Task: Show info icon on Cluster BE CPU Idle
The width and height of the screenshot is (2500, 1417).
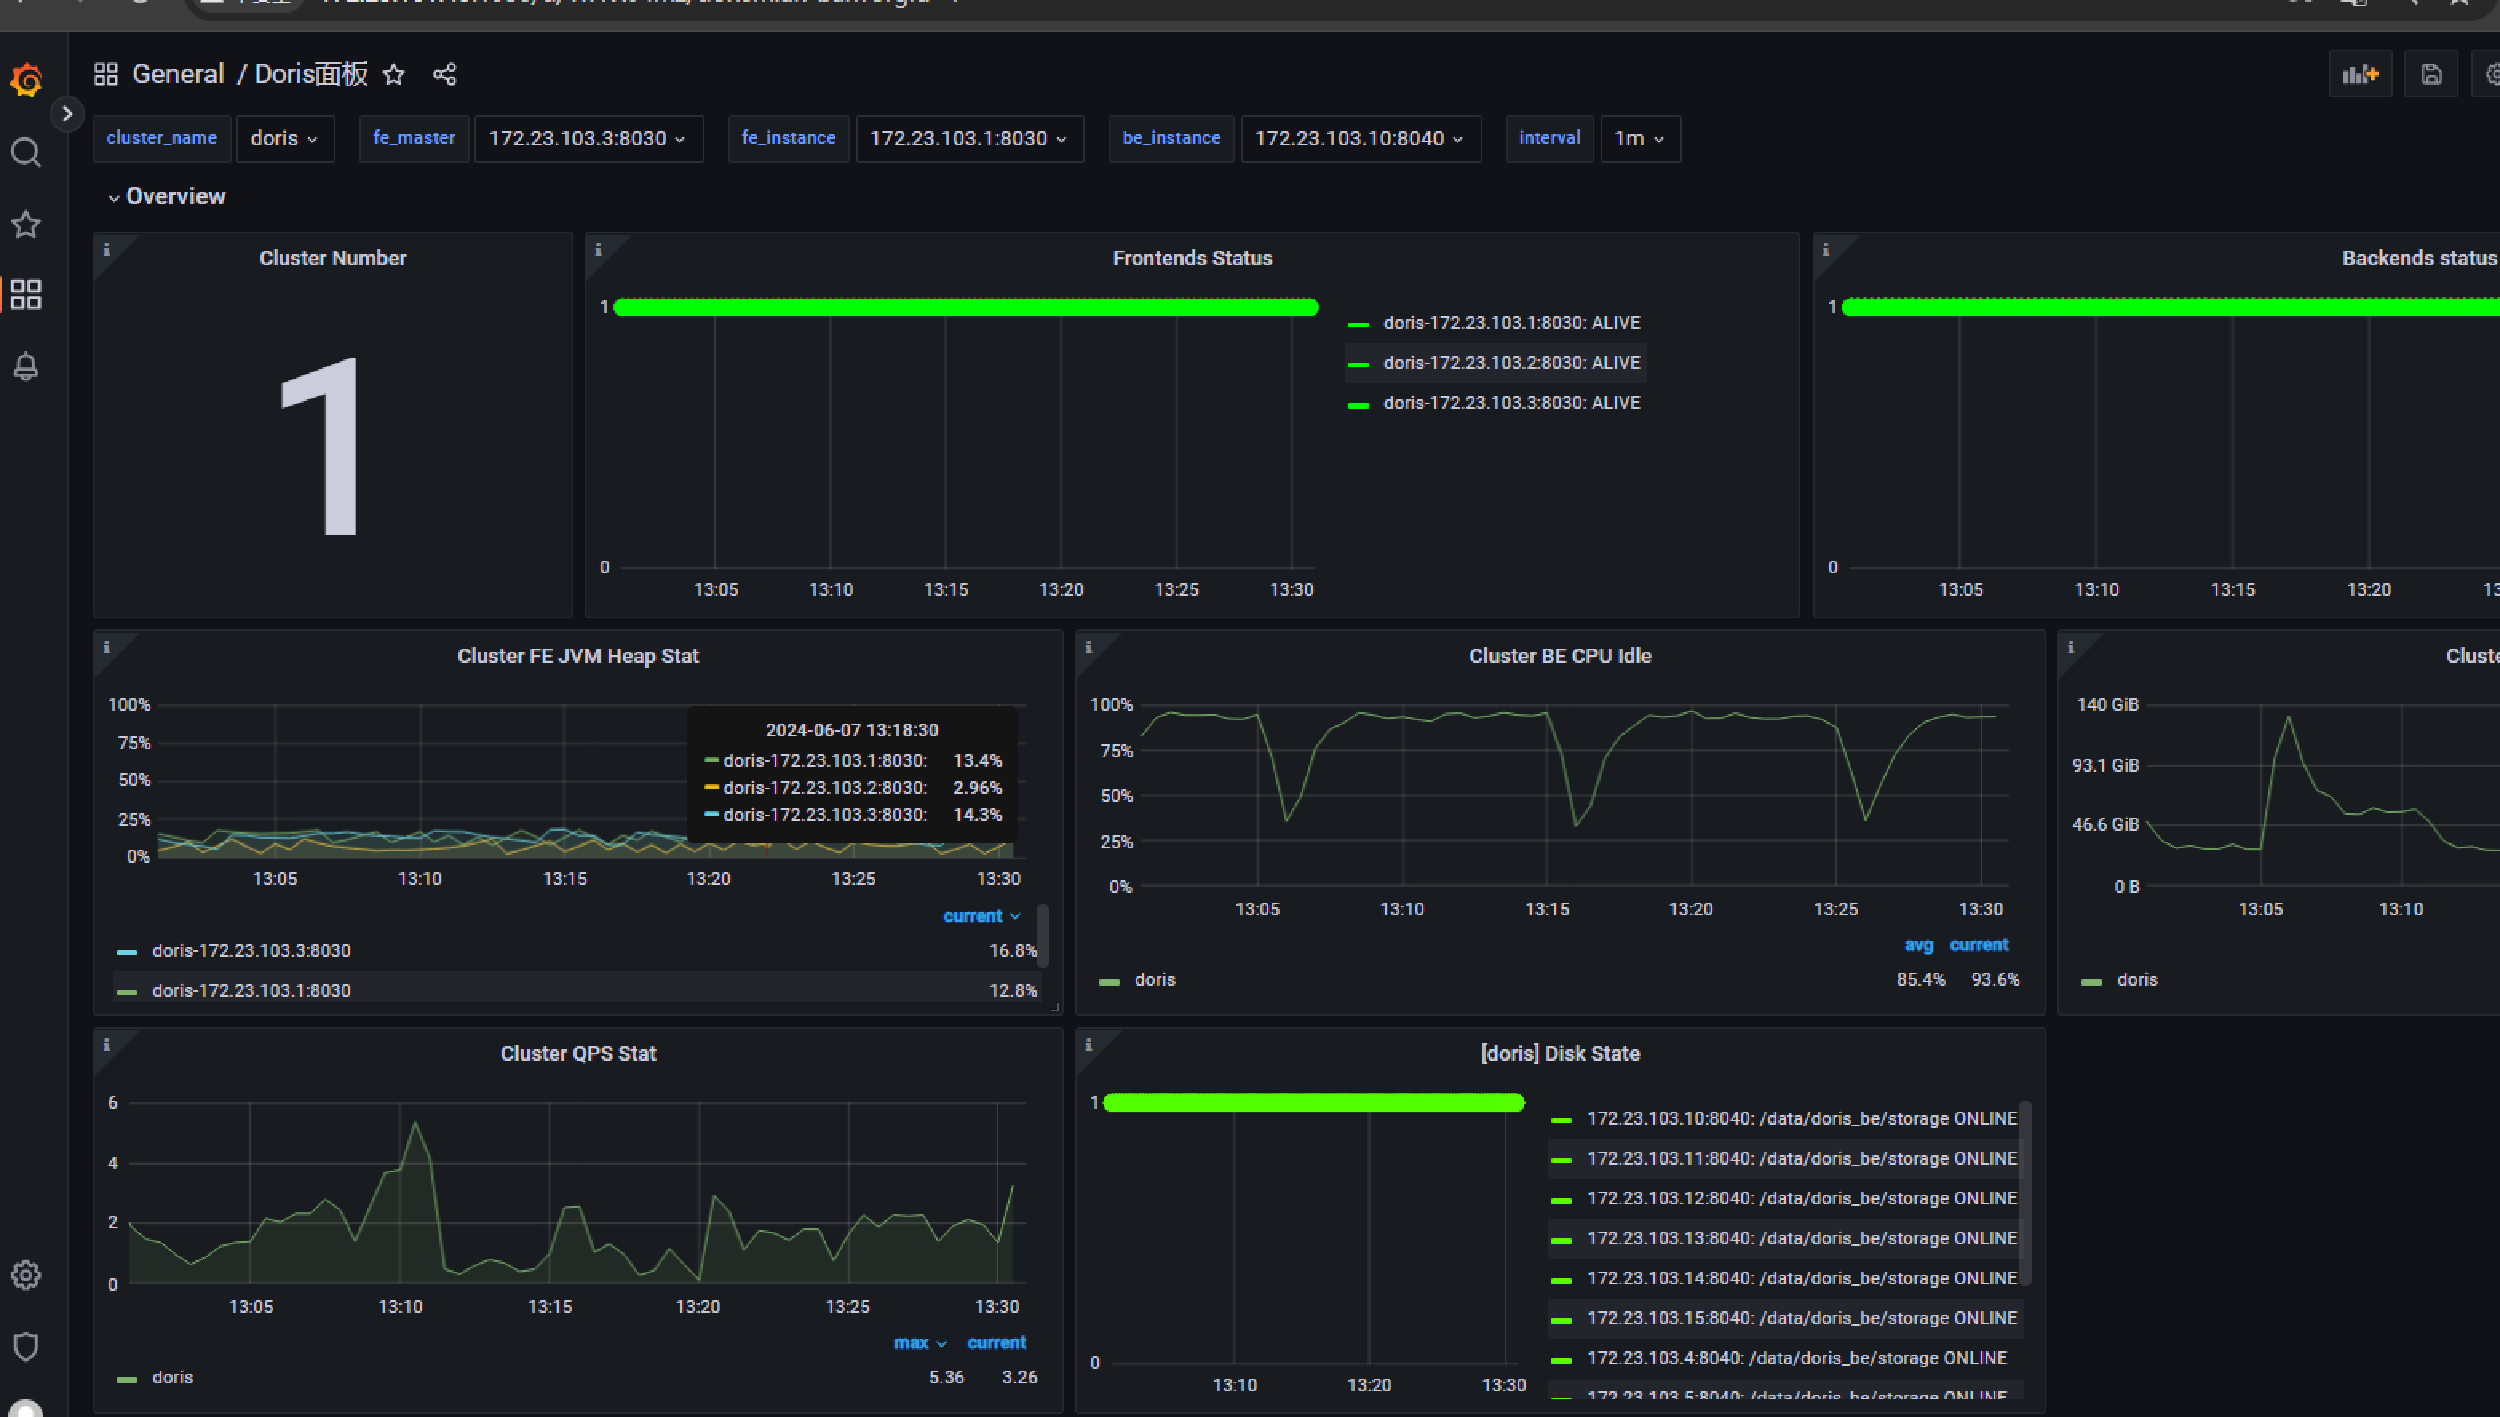Action: point(1089,647)
